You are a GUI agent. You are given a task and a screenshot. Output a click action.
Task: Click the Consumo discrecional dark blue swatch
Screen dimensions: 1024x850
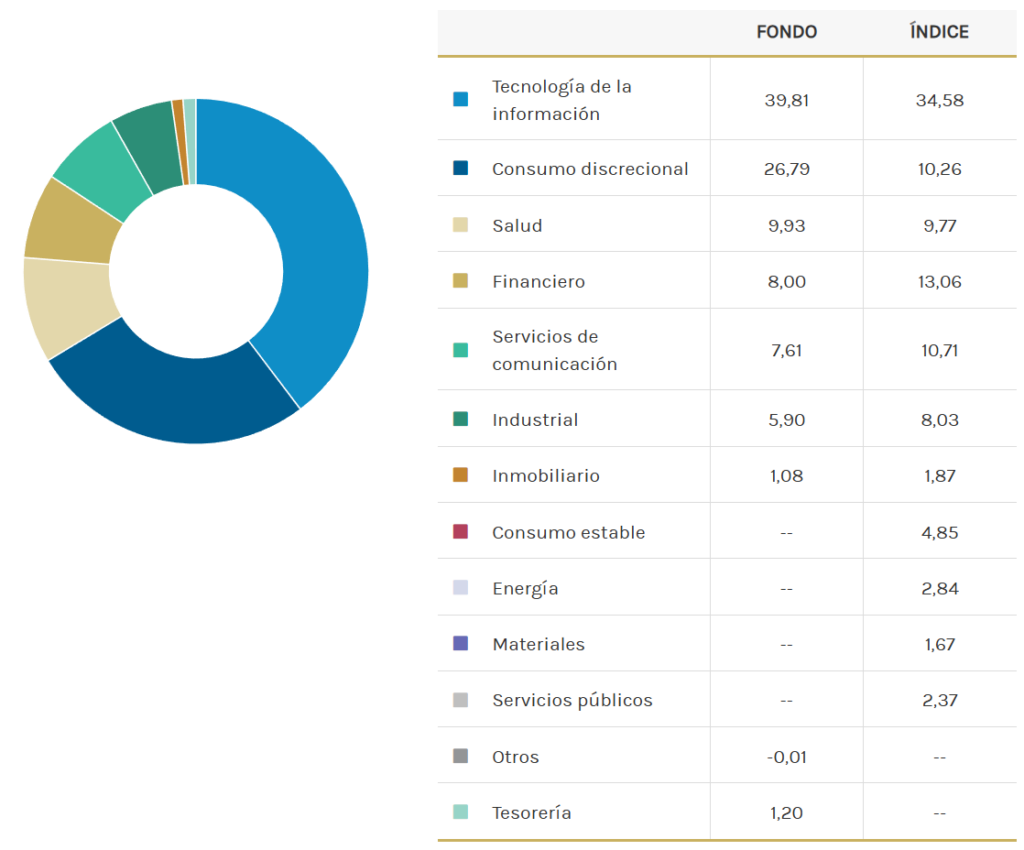(x=460, y=168)
